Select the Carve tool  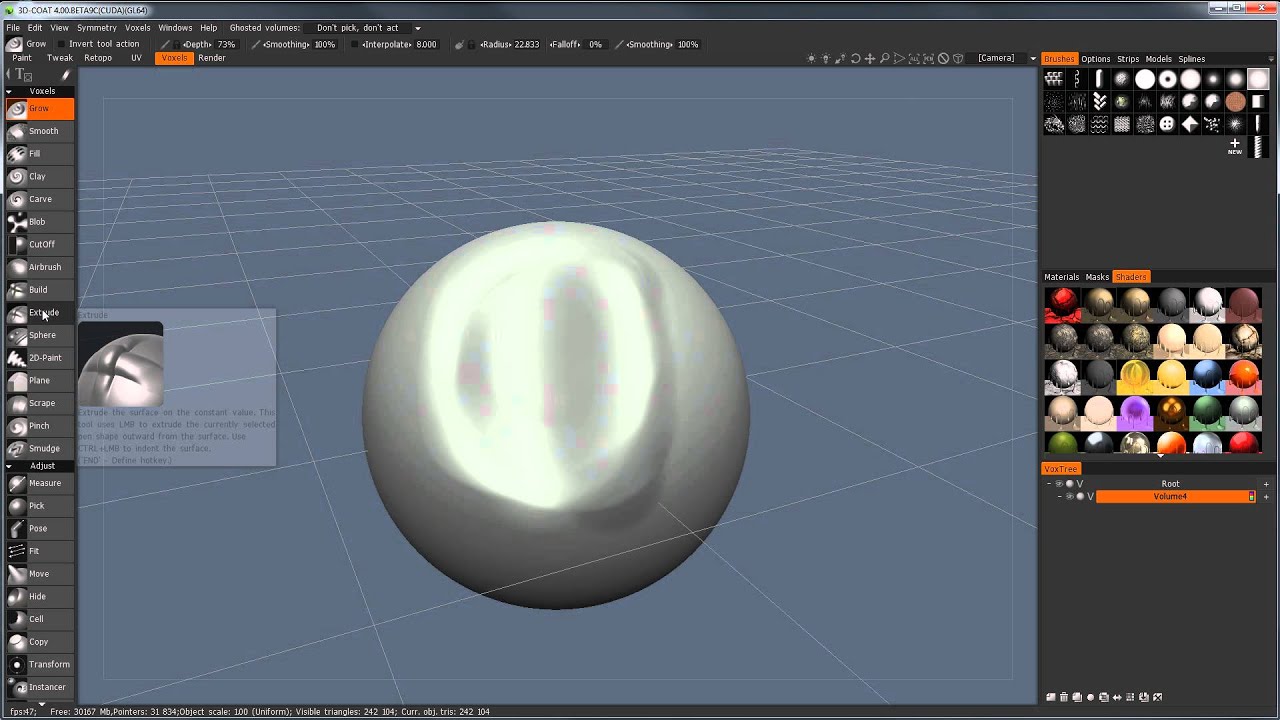pyautogui.click(x=38, y=199)
